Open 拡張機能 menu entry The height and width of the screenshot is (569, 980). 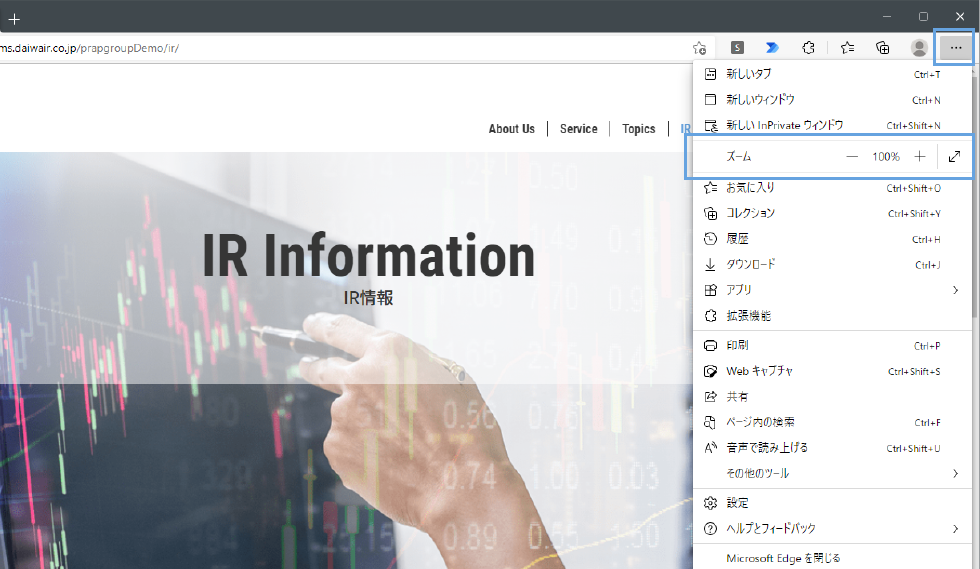832,316
